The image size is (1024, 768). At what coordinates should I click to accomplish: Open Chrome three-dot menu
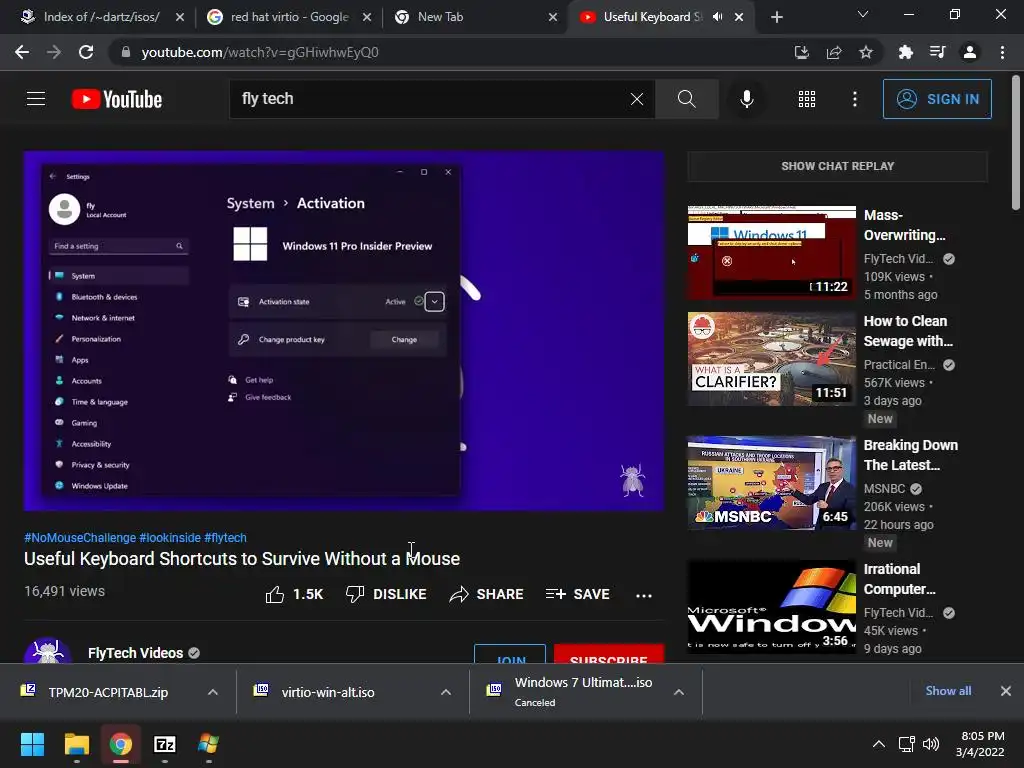click(1002, 52)
